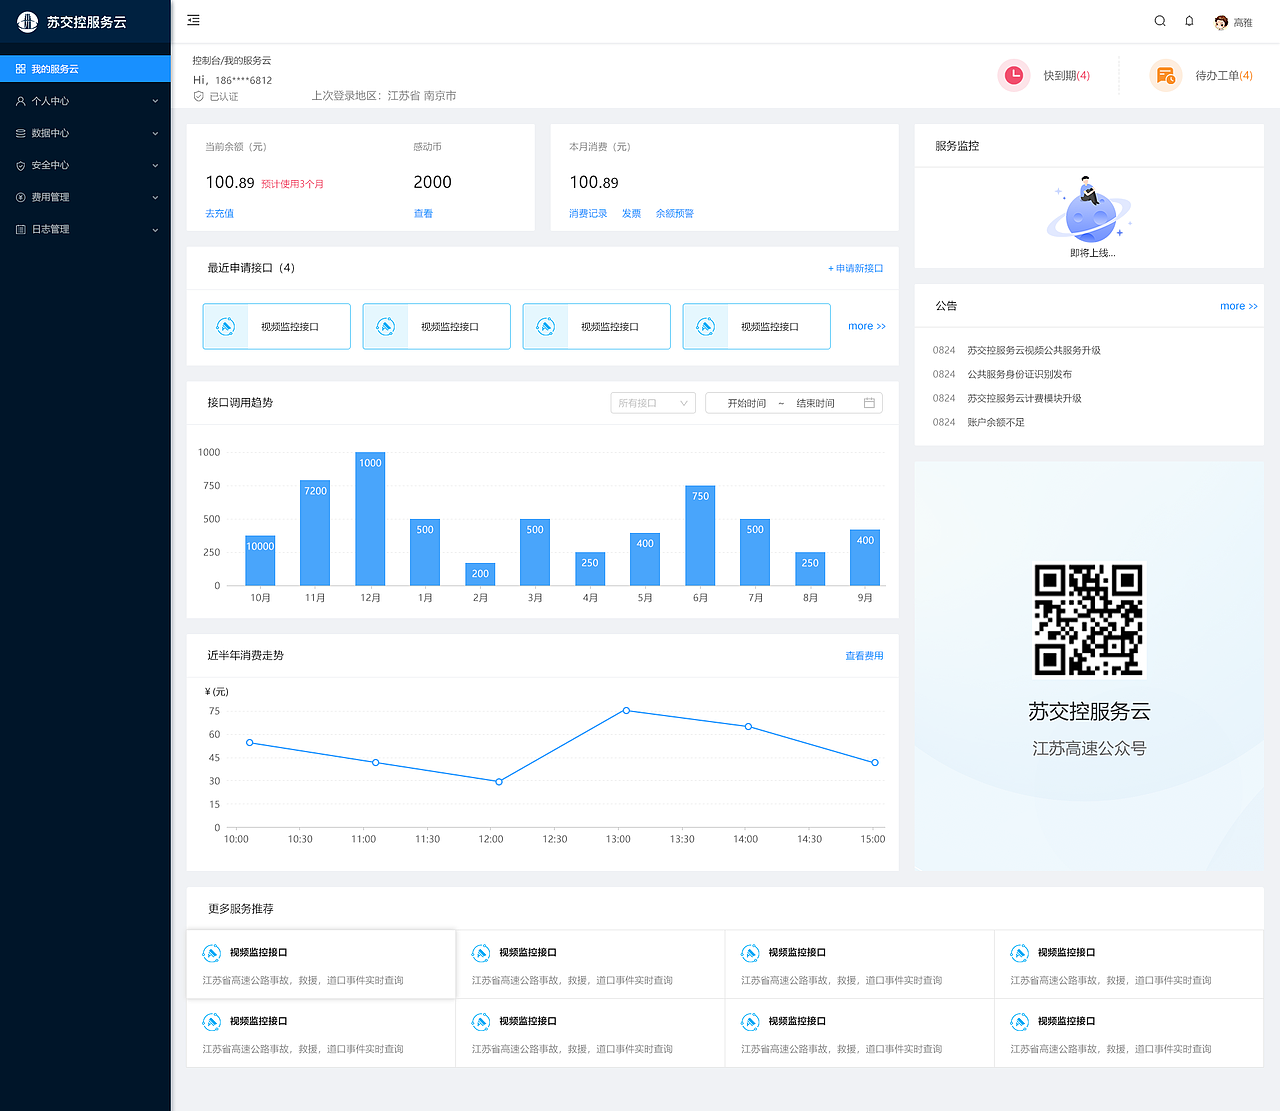1280x1111 pixels.
Task: Open 安全中心 menu item
Action: [x=85, y=165]
